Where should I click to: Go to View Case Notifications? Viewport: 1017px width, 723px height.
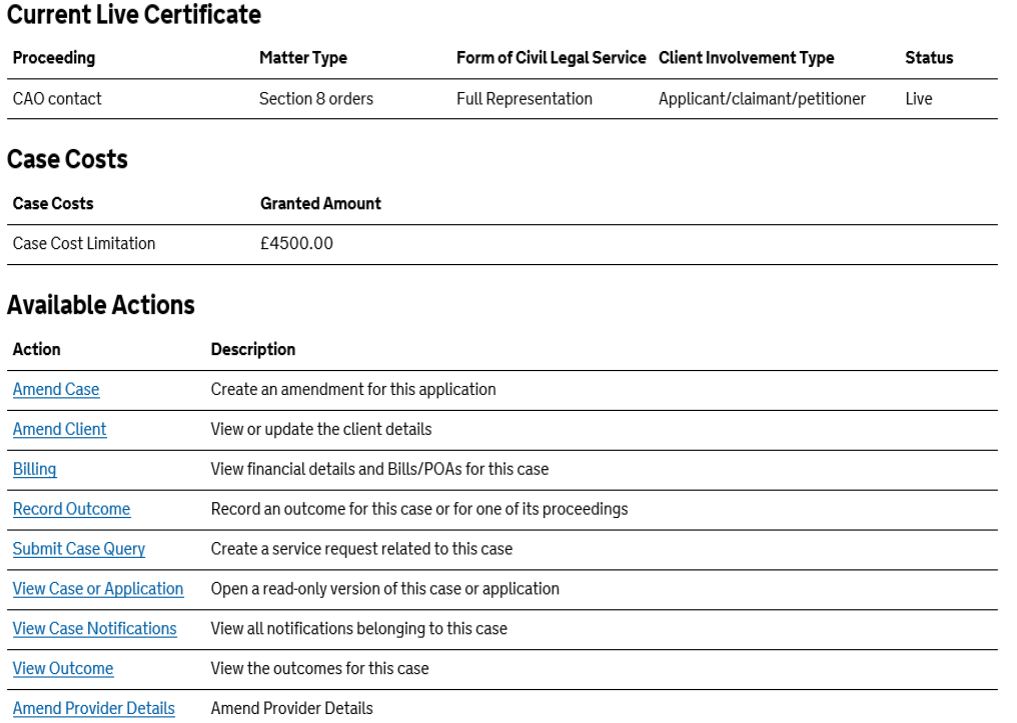[x=94, y=629]
